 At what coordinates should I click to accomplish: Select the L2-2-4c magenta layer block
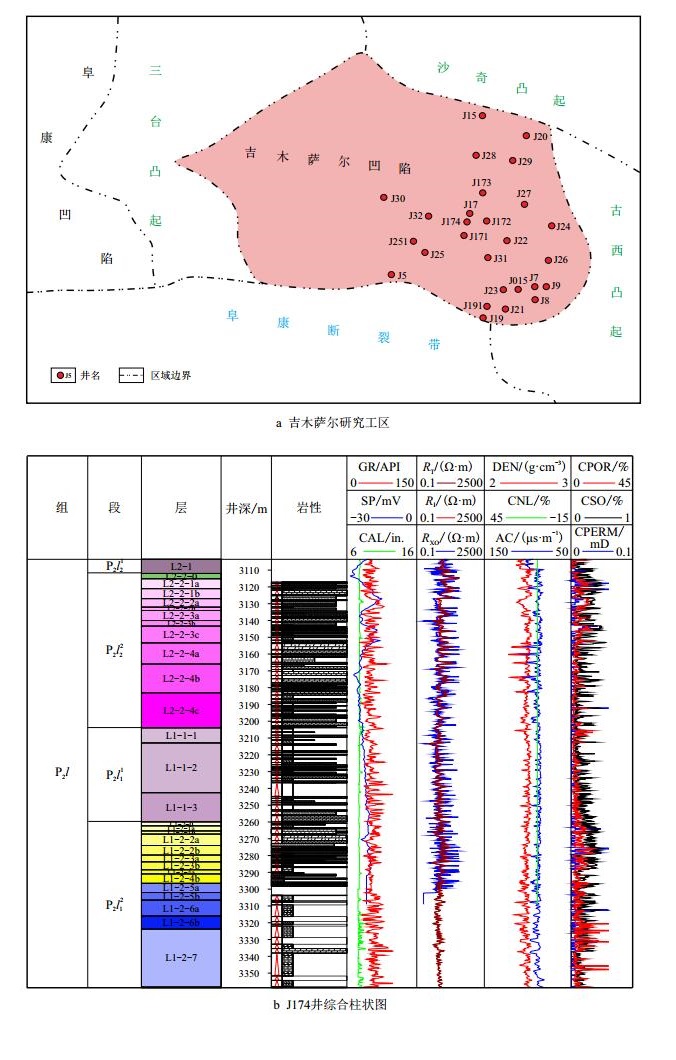click(x=180, y=710)
